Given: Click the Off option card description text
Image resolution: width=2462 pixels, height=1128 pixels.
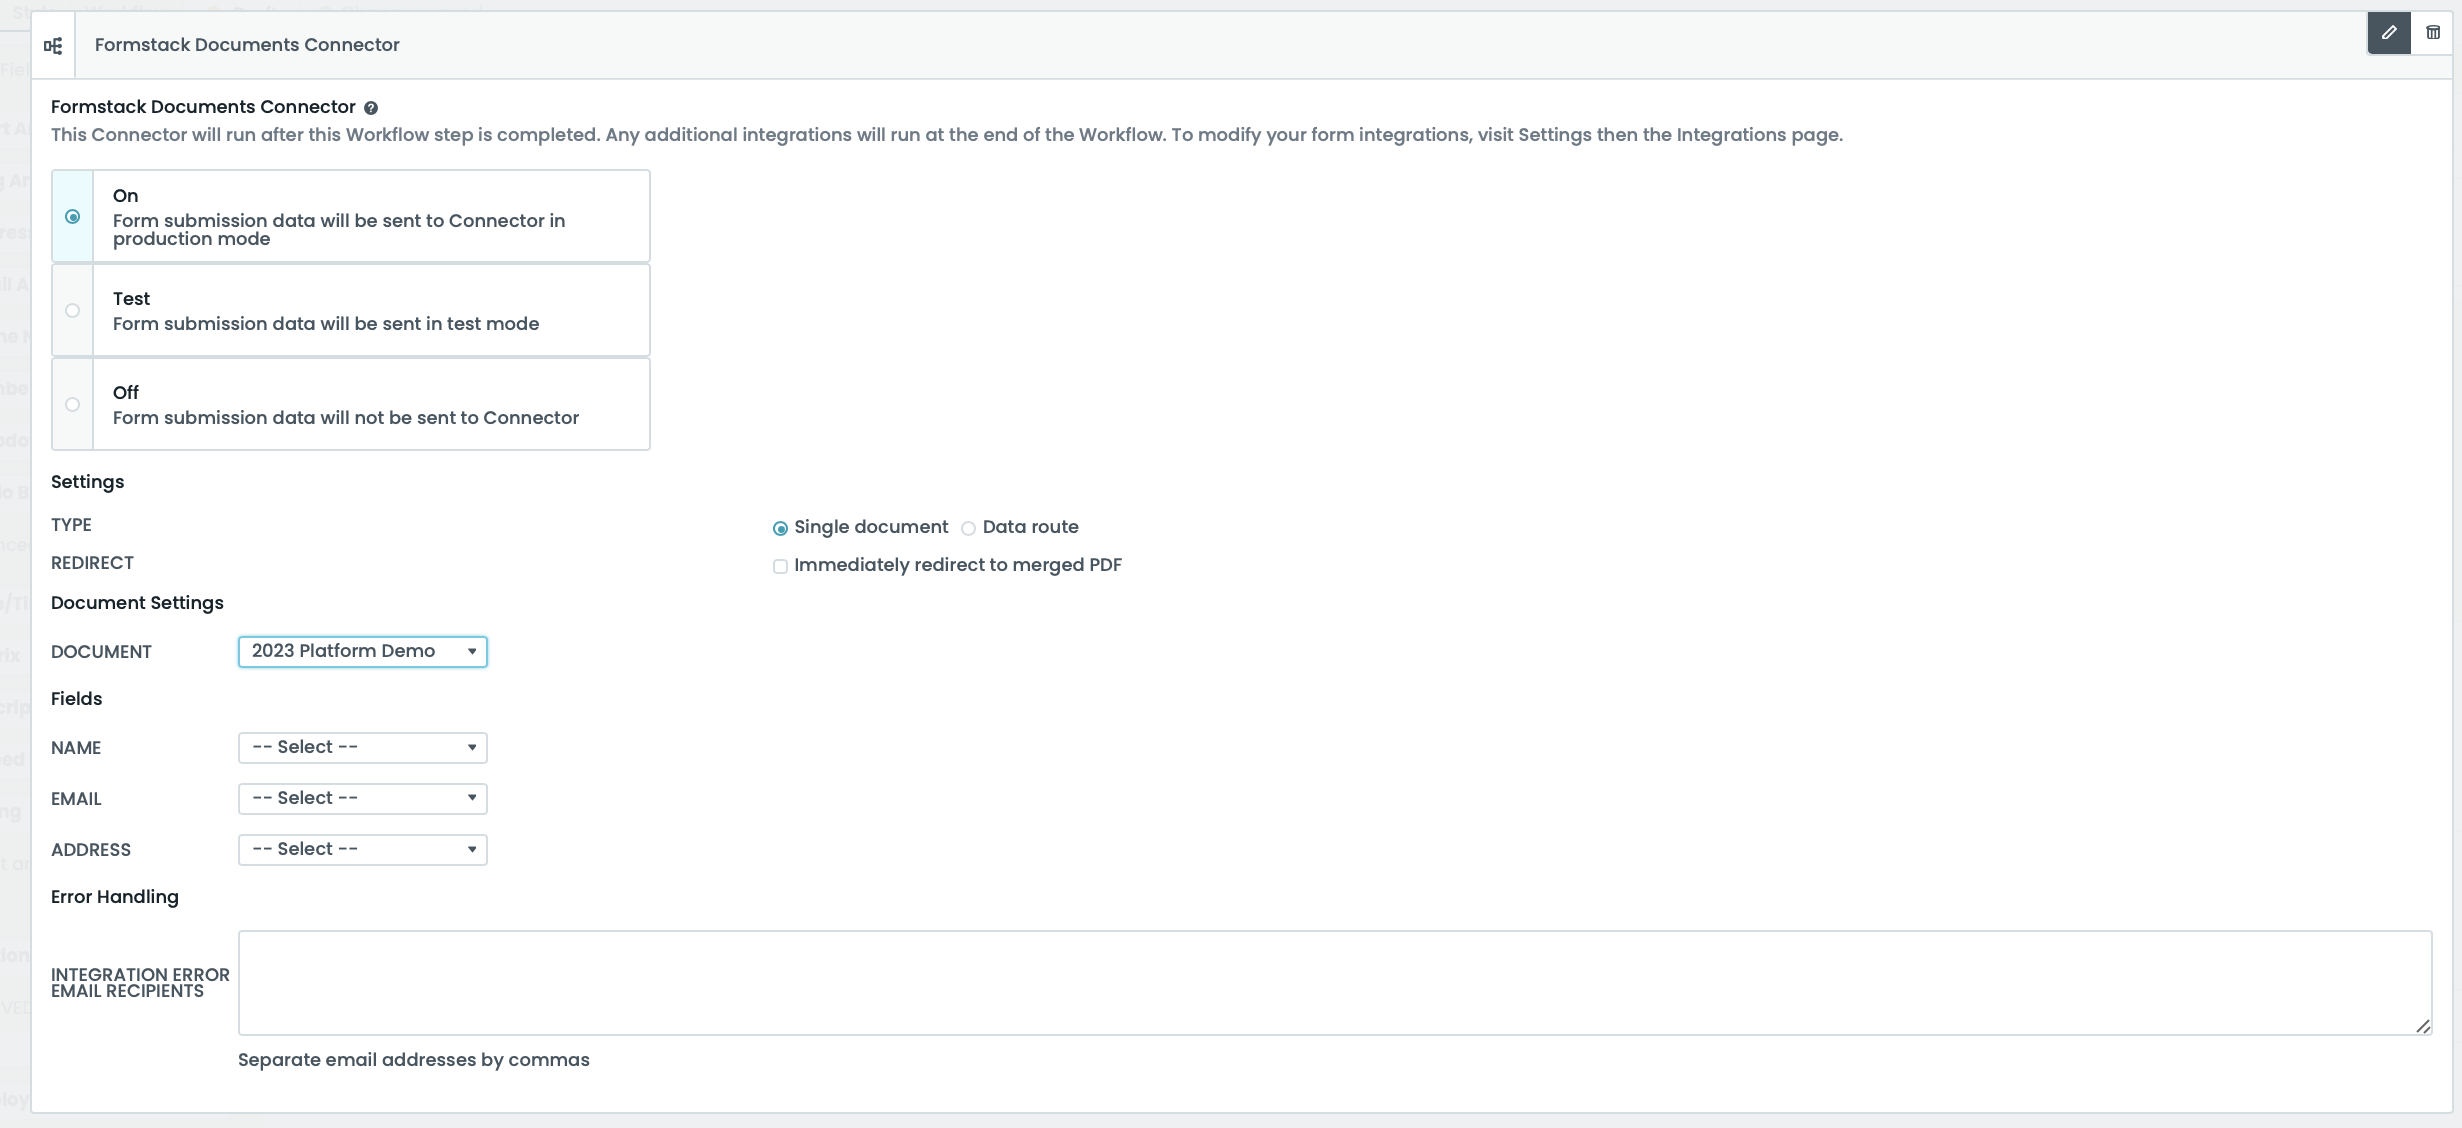Looking at the screenshot, I should click(345, 418).
